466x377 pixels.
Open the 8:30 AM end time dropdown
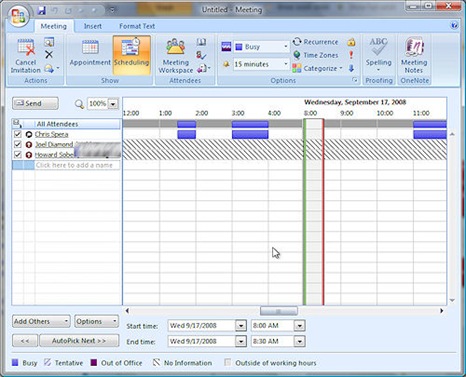tap(300, 341)
